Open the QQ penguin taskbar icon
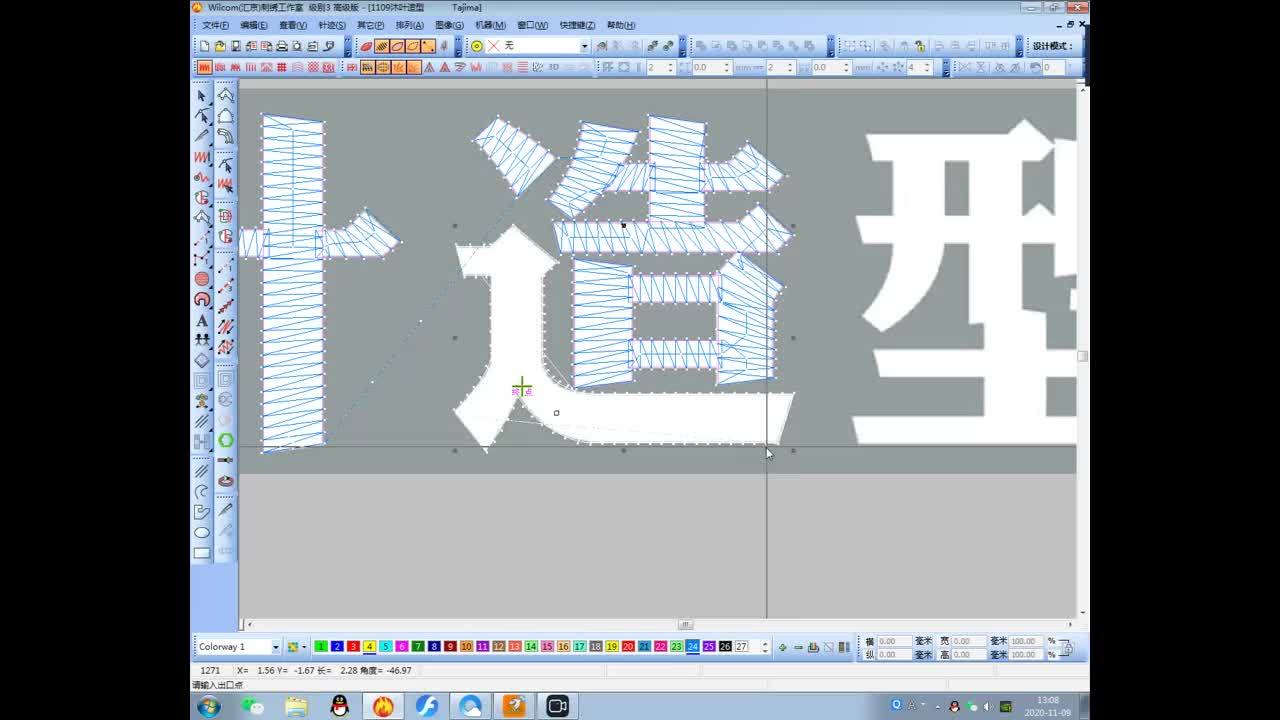The width and height of the screenshot is (1280, 720). [339, 706]
